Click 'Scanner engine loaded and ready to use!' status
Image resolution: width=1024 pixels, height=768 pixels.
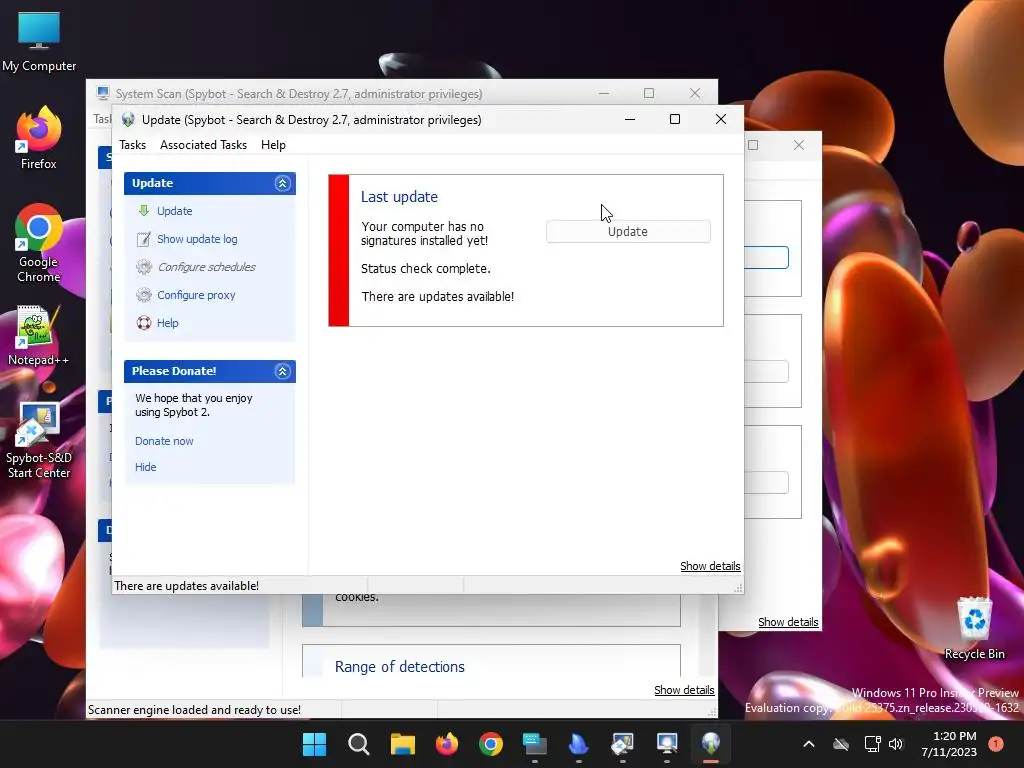194,710
